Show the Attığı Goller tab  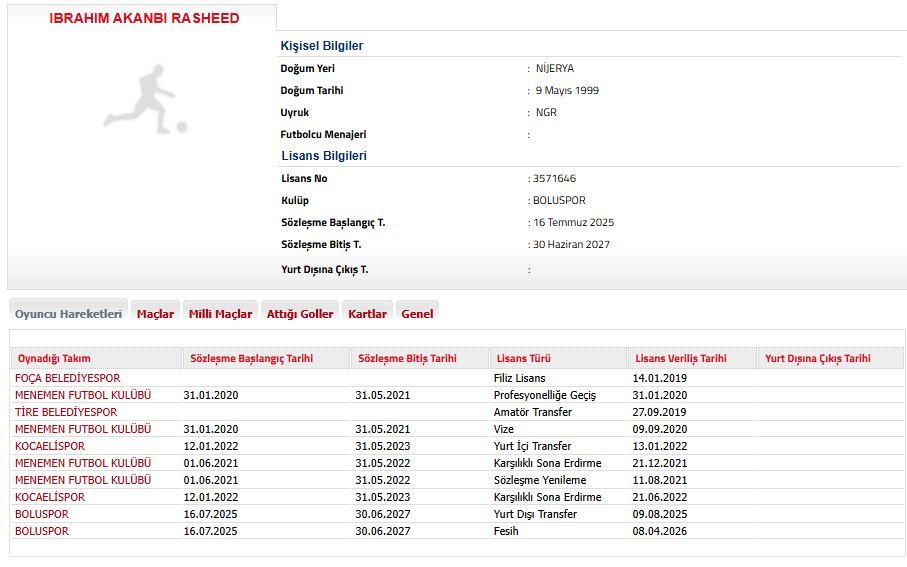coord(300,314)
